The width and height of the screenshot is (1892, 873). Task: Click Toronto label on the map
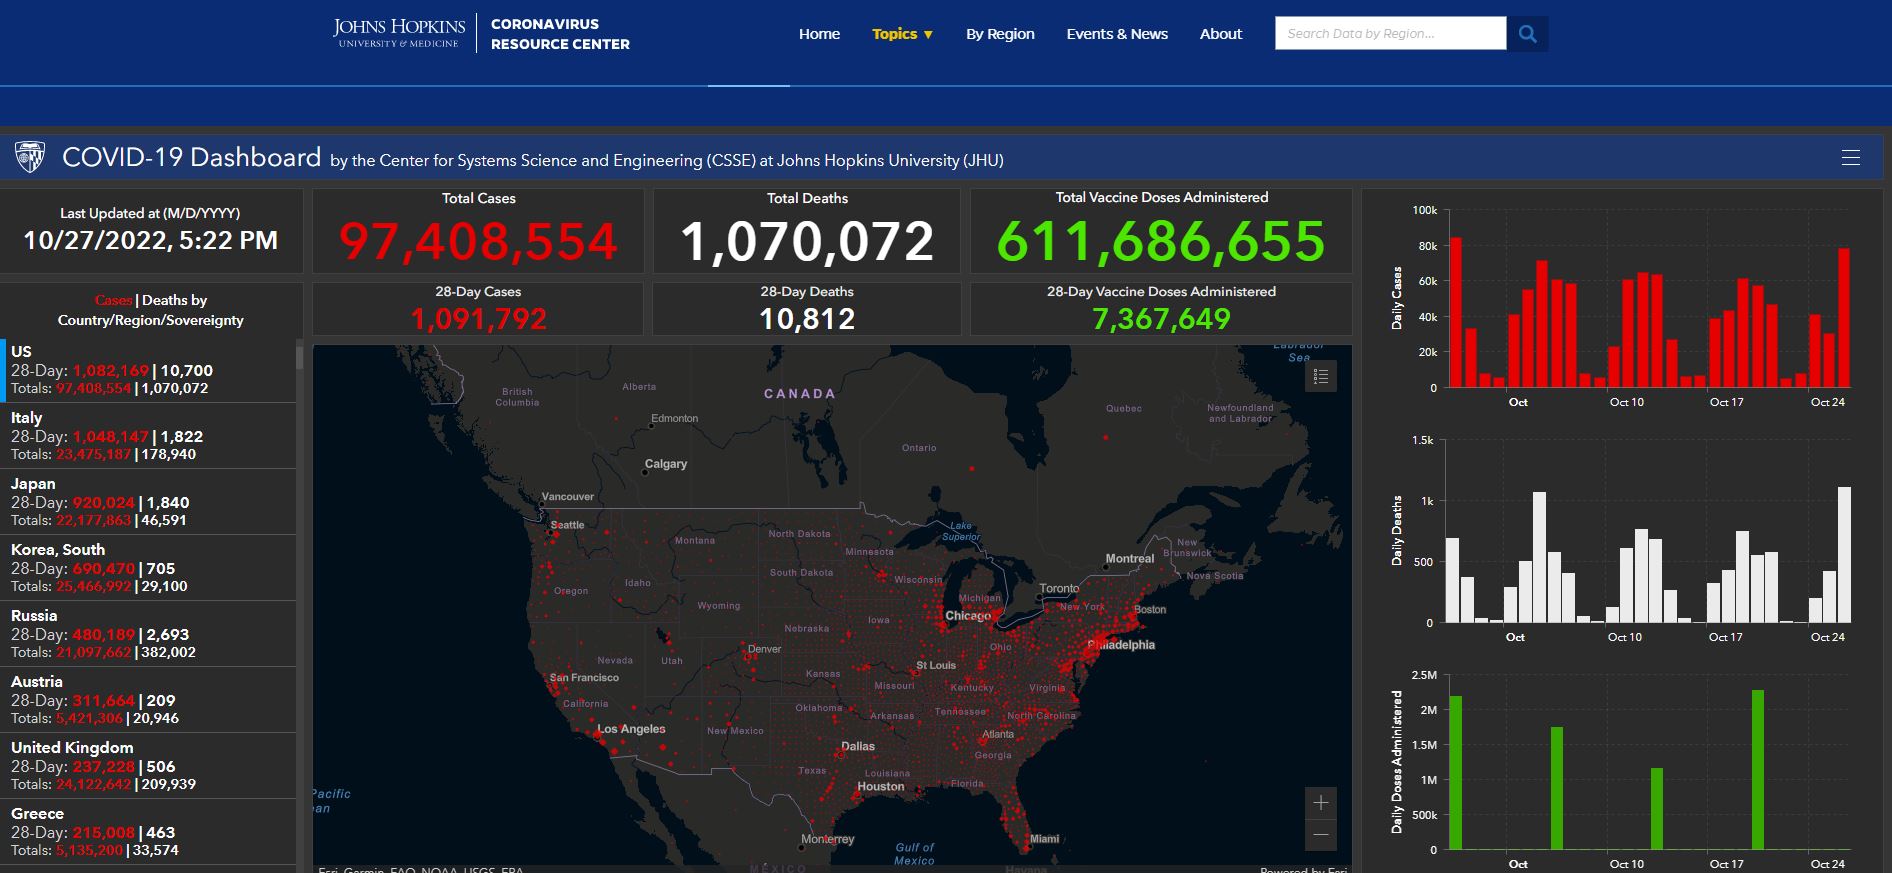(x=1059, y=589)
